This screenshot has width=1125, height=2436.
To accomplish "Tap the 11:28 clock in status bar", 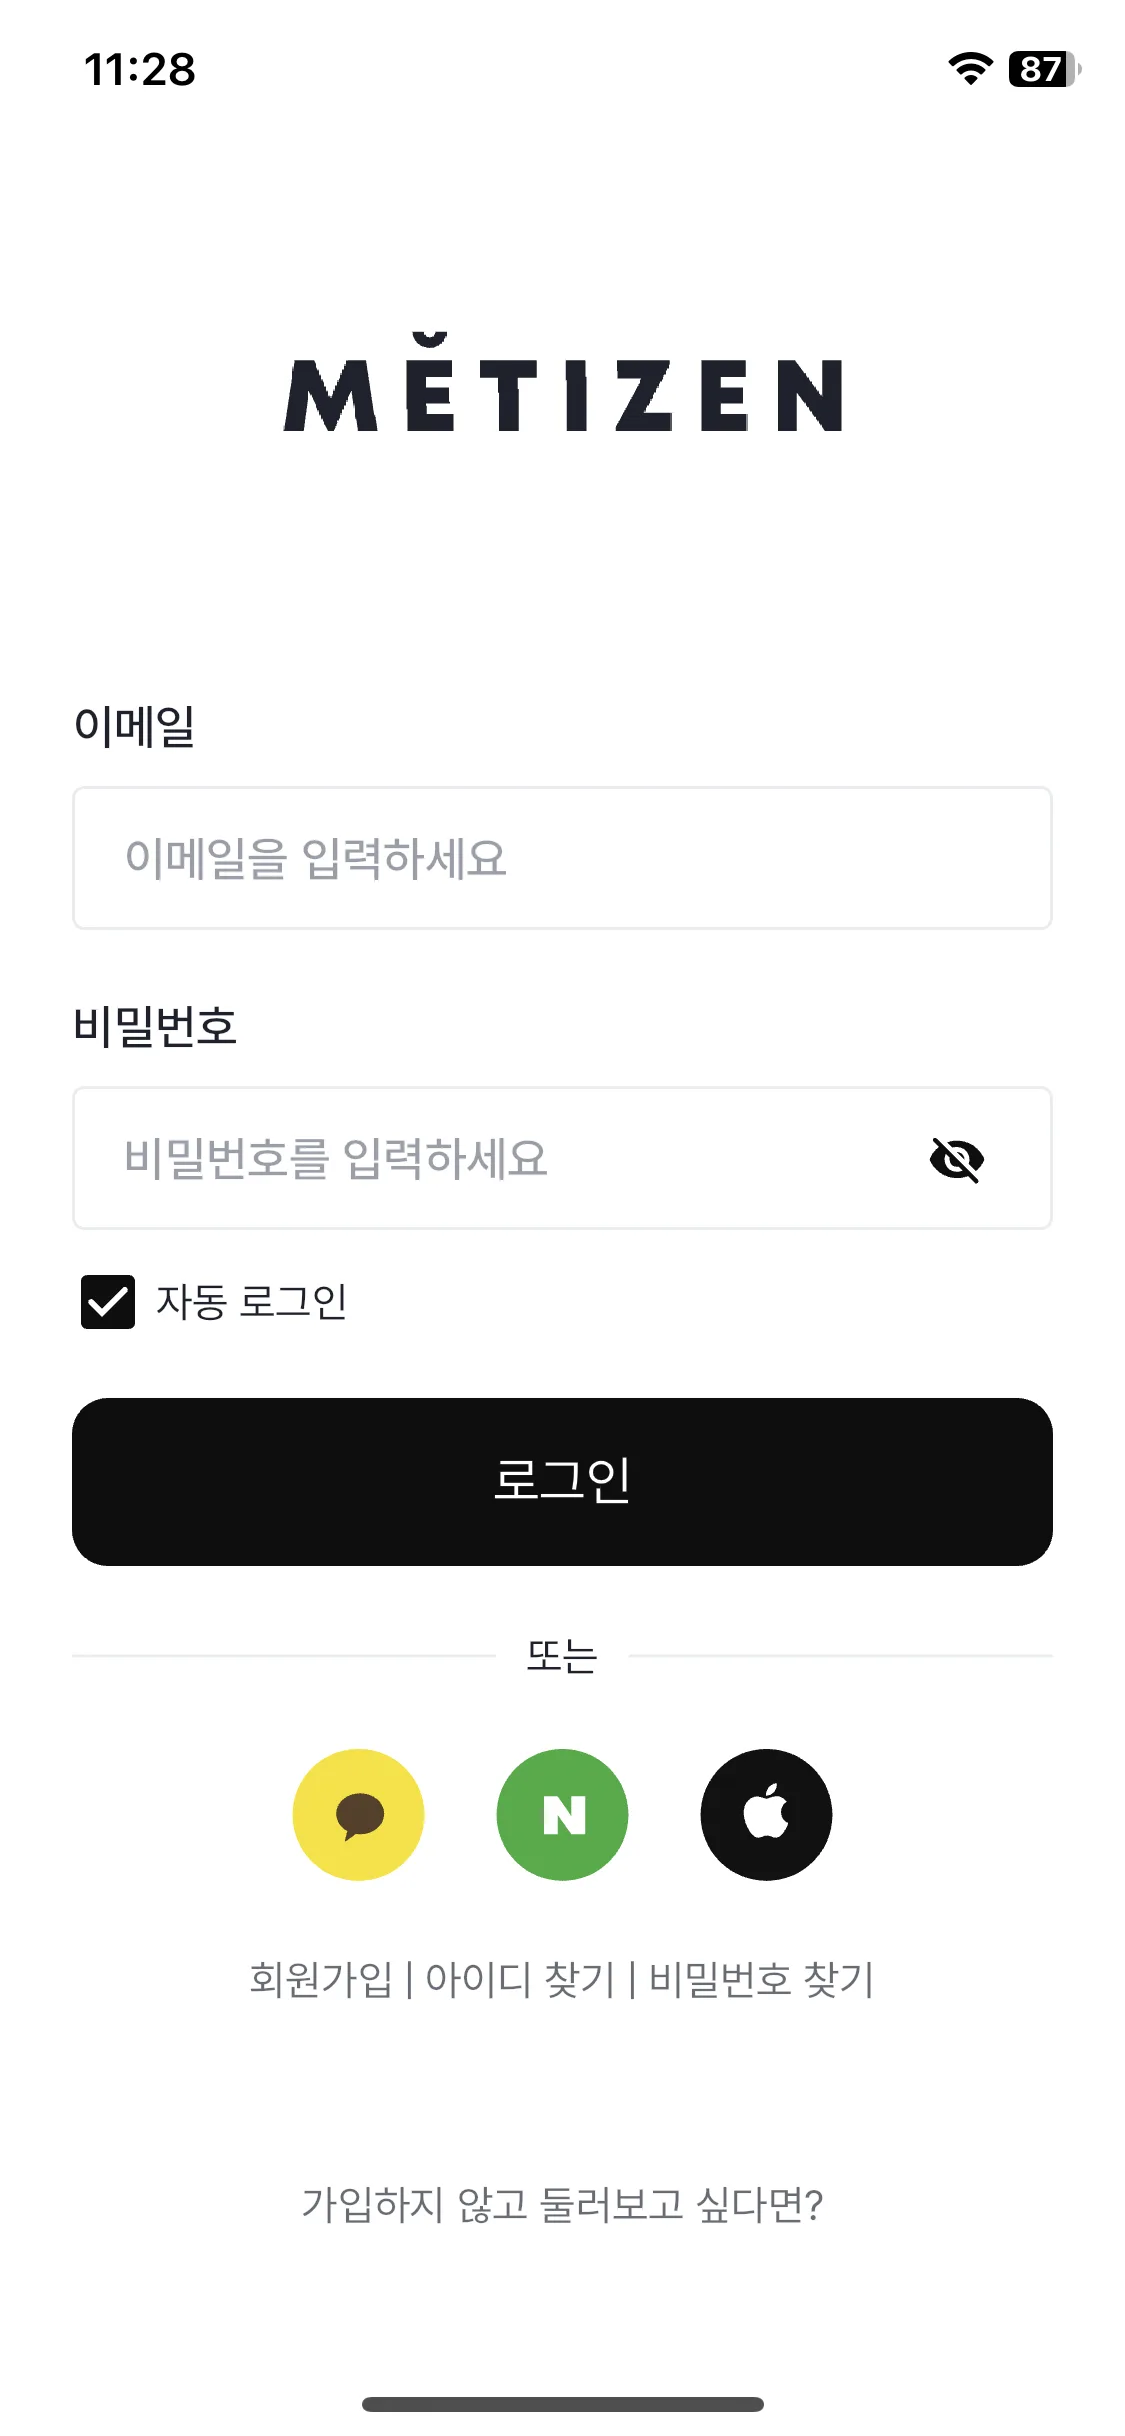I will (x=140, y=70).
